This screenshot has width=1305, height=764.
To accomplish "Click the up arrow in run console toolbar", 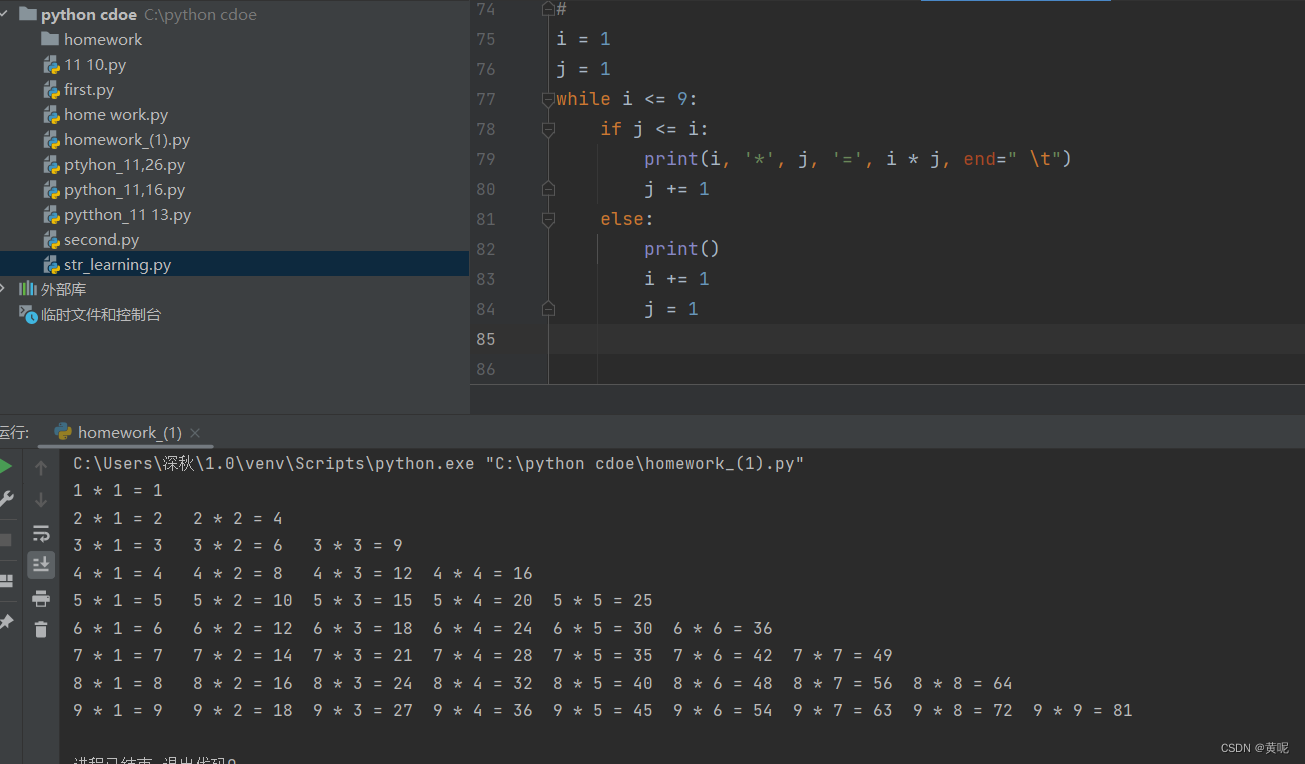I will click(41, 468).
